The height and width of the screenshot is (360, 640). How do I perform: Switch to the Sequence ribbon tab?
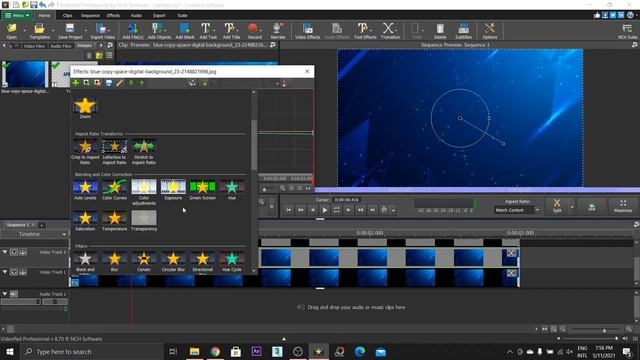(90, 16)
